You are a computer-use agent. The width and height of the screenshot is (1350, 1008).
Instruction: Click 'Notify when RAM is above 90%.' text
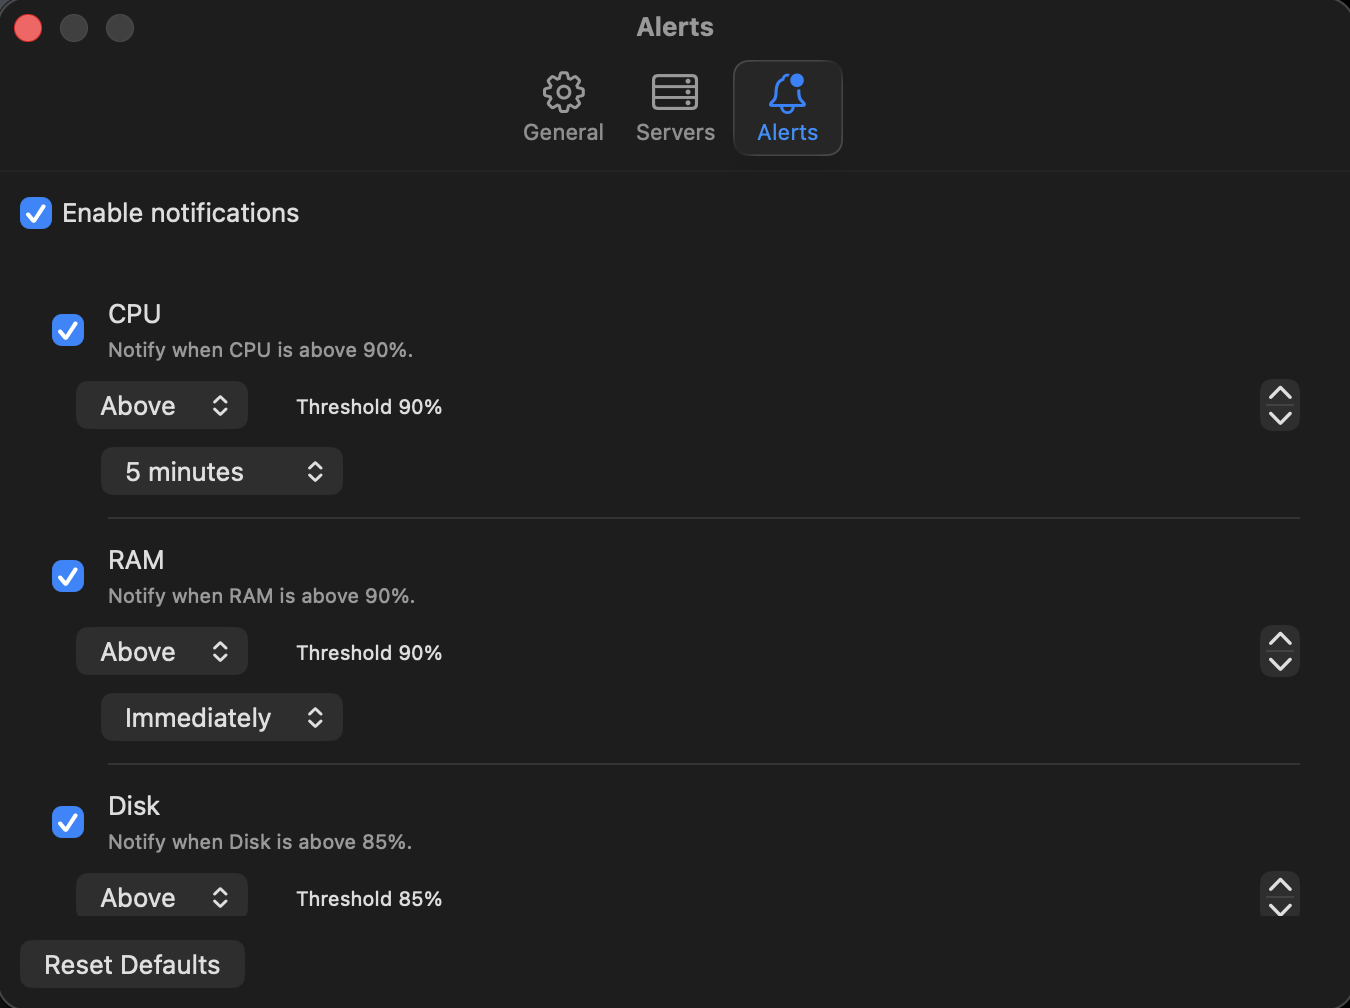(262, 596)
